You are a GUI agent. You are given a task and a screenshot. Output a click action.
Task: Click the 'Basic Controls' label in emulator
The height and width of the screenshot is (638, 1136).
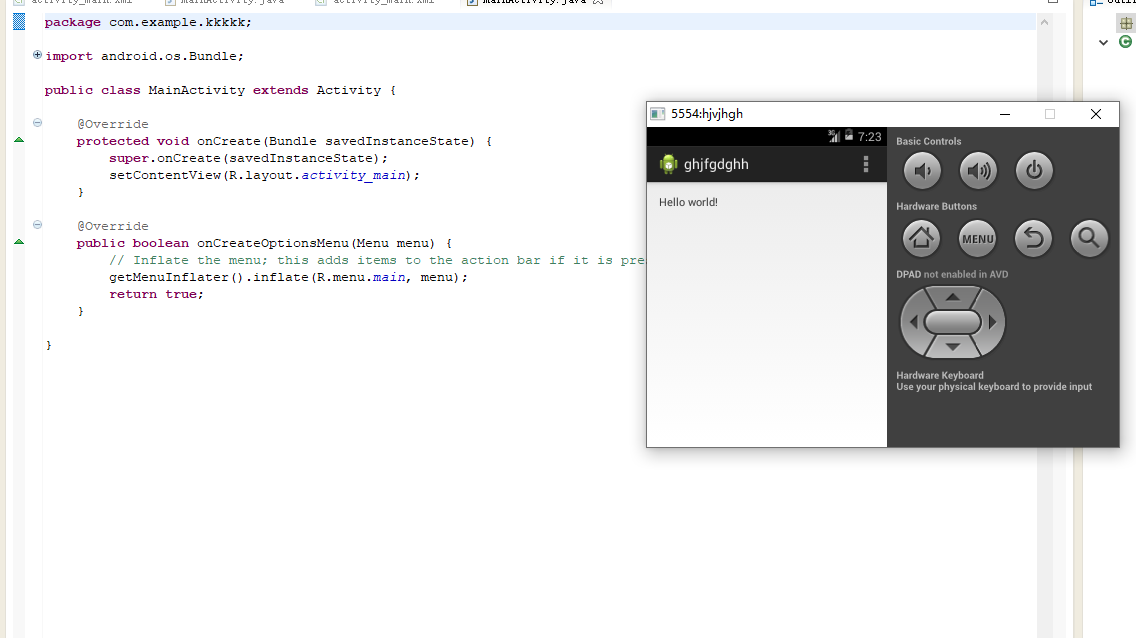pyautogui.click(x=929, y=141)
